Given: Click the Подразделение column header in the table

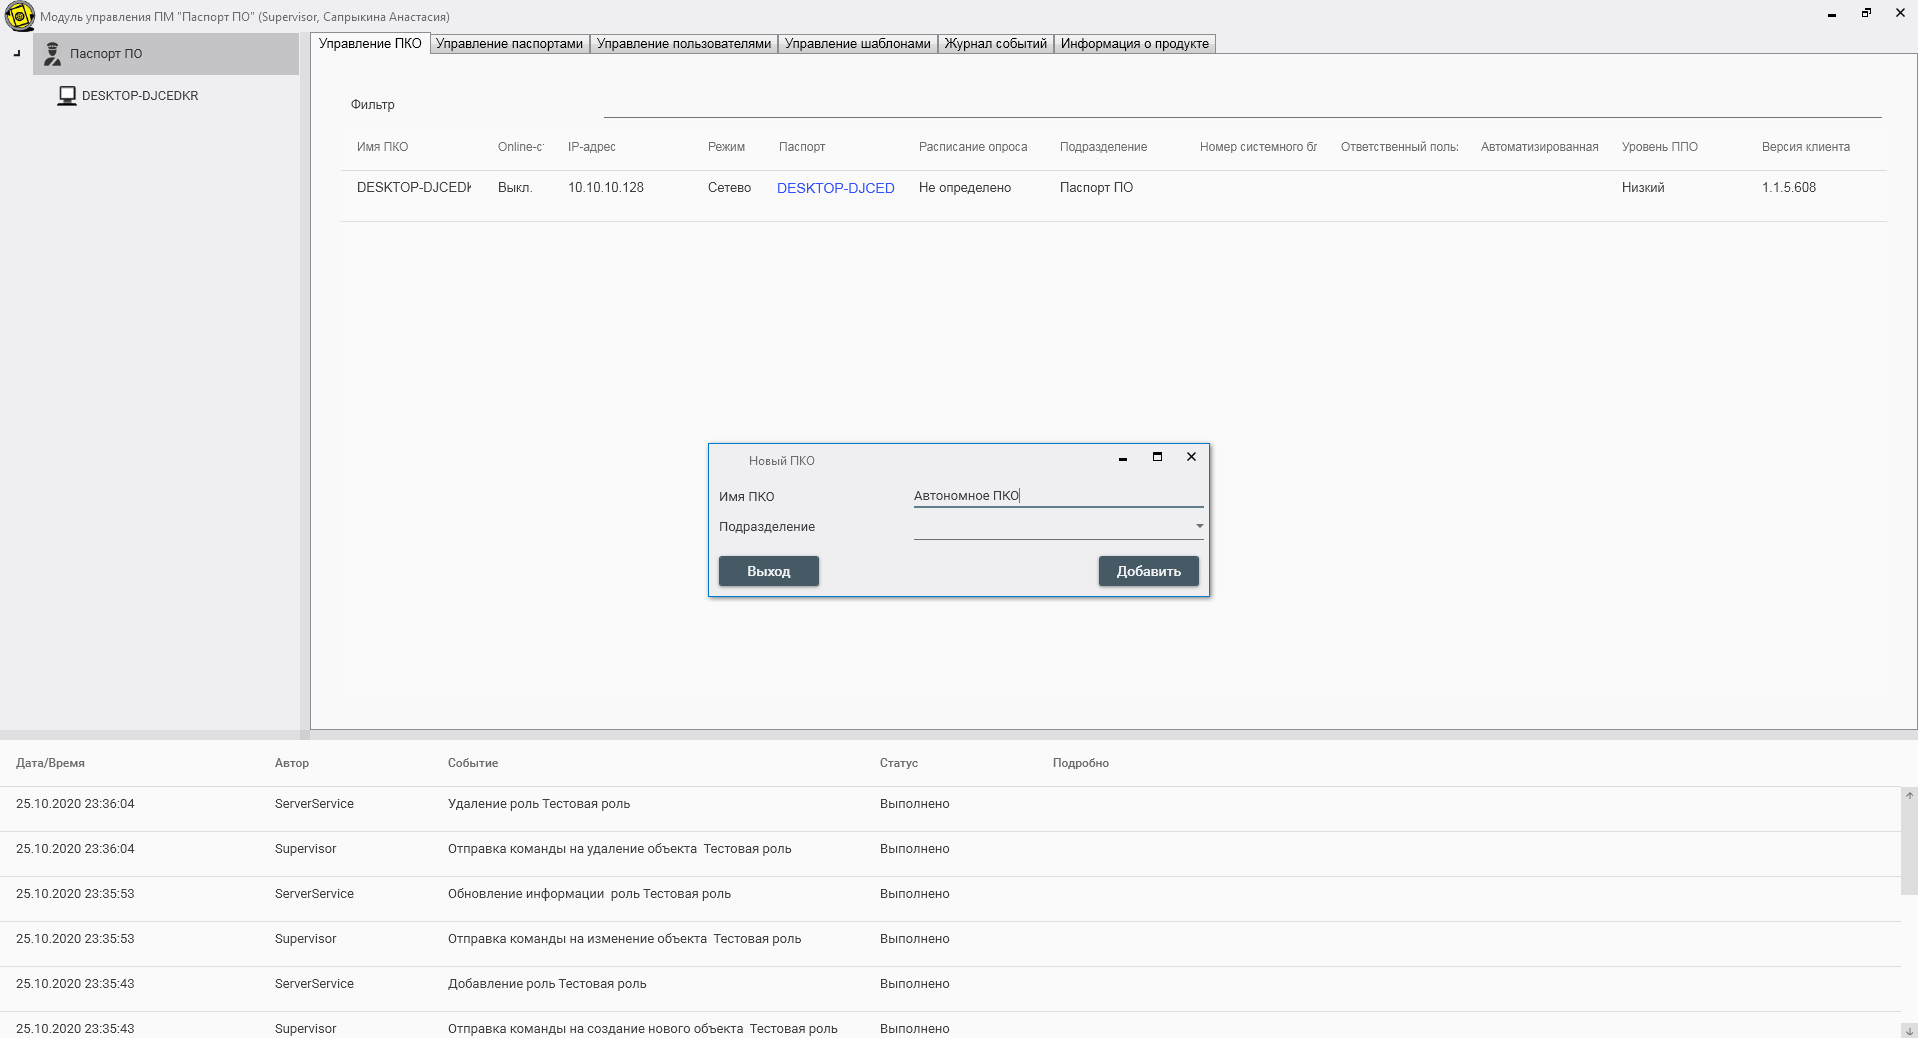Looking at the screenshot, I should pos(1103,147).
